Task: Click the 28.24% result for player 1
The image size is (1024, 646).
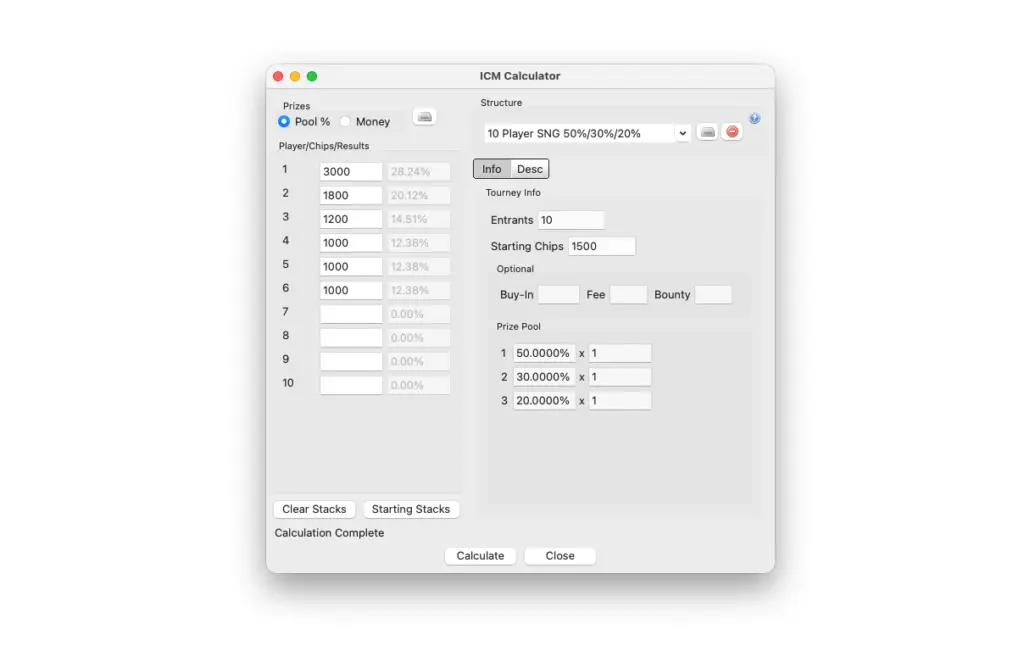Action: pyautogui.click(x=418, y=172)
